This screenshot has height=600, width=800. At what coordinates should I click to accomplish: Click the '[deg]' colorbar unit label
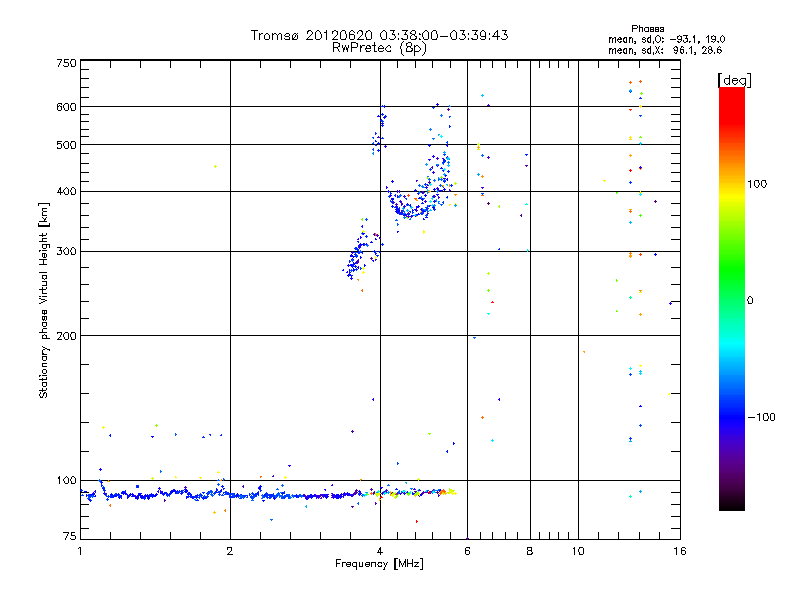click(x=734, y=80)
